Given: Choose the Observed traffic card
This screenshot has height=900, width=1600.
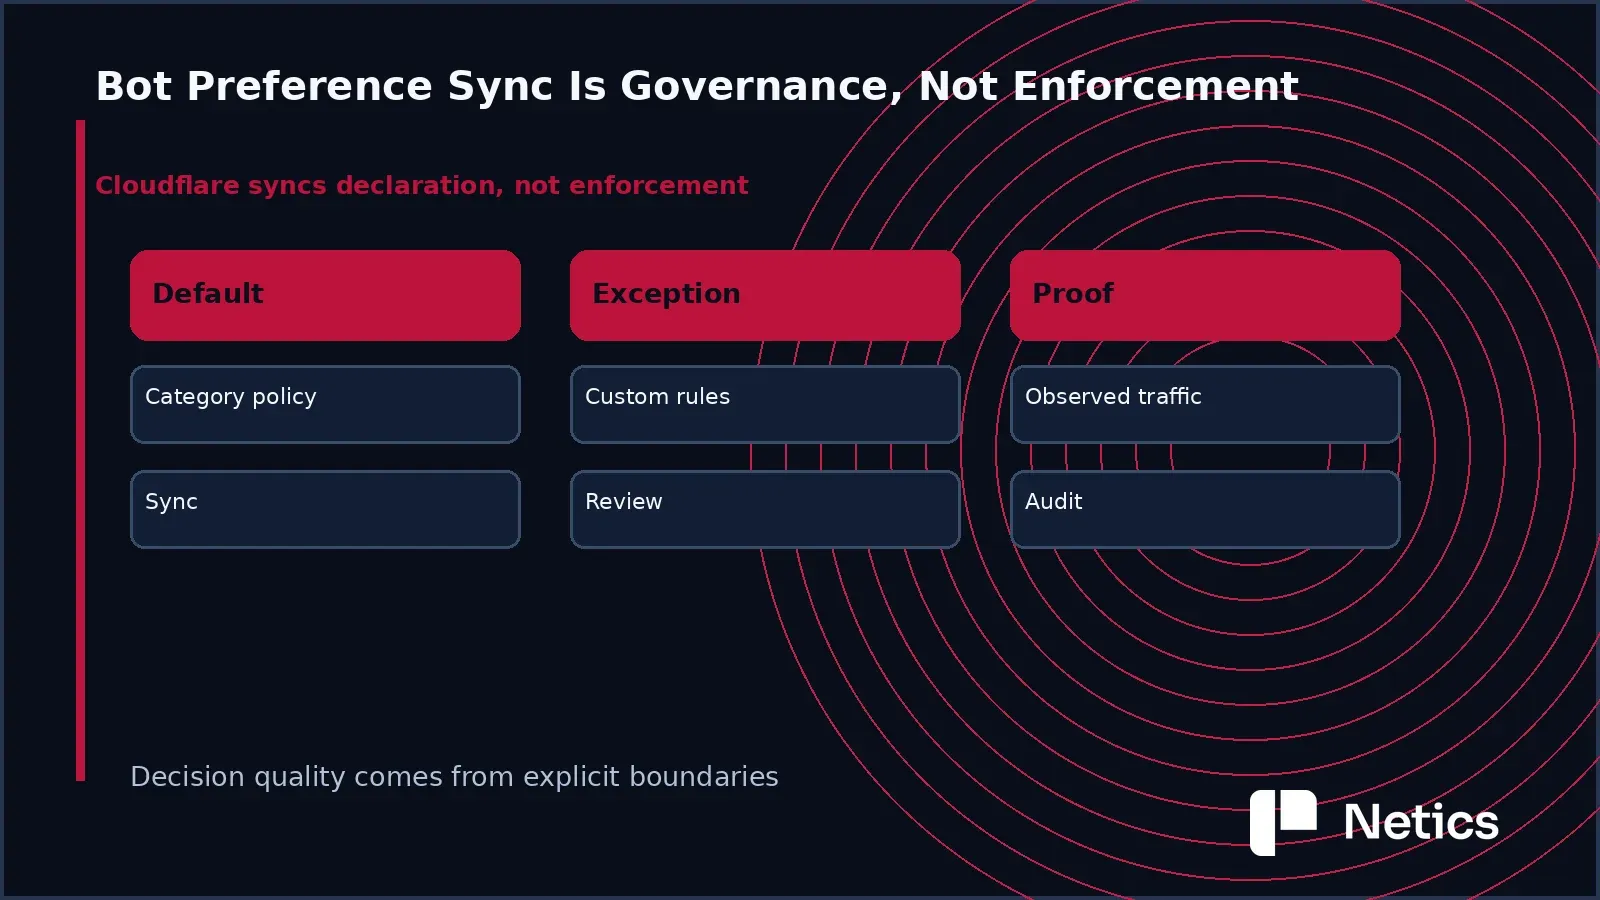Looking at the screenshot, I should 1205,404.
